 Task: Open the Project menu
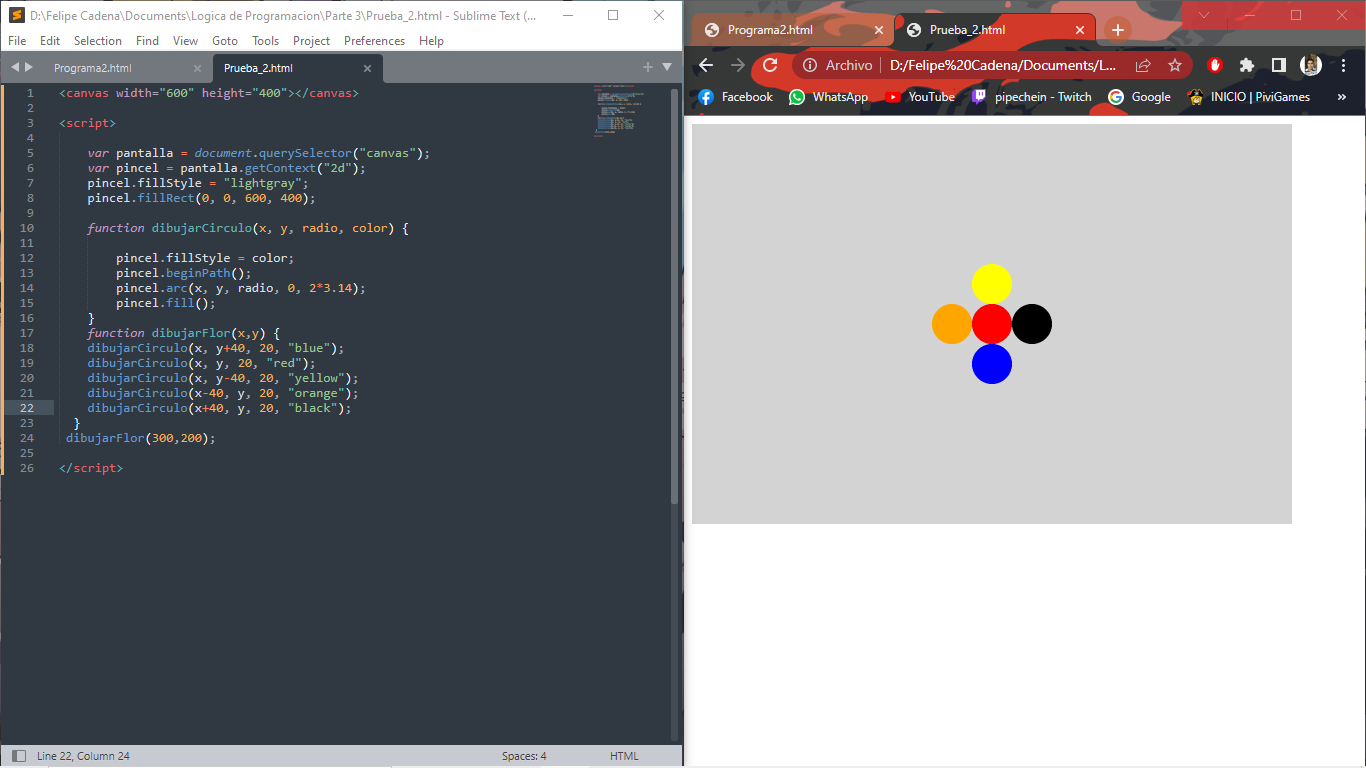[x=312, y=41]
